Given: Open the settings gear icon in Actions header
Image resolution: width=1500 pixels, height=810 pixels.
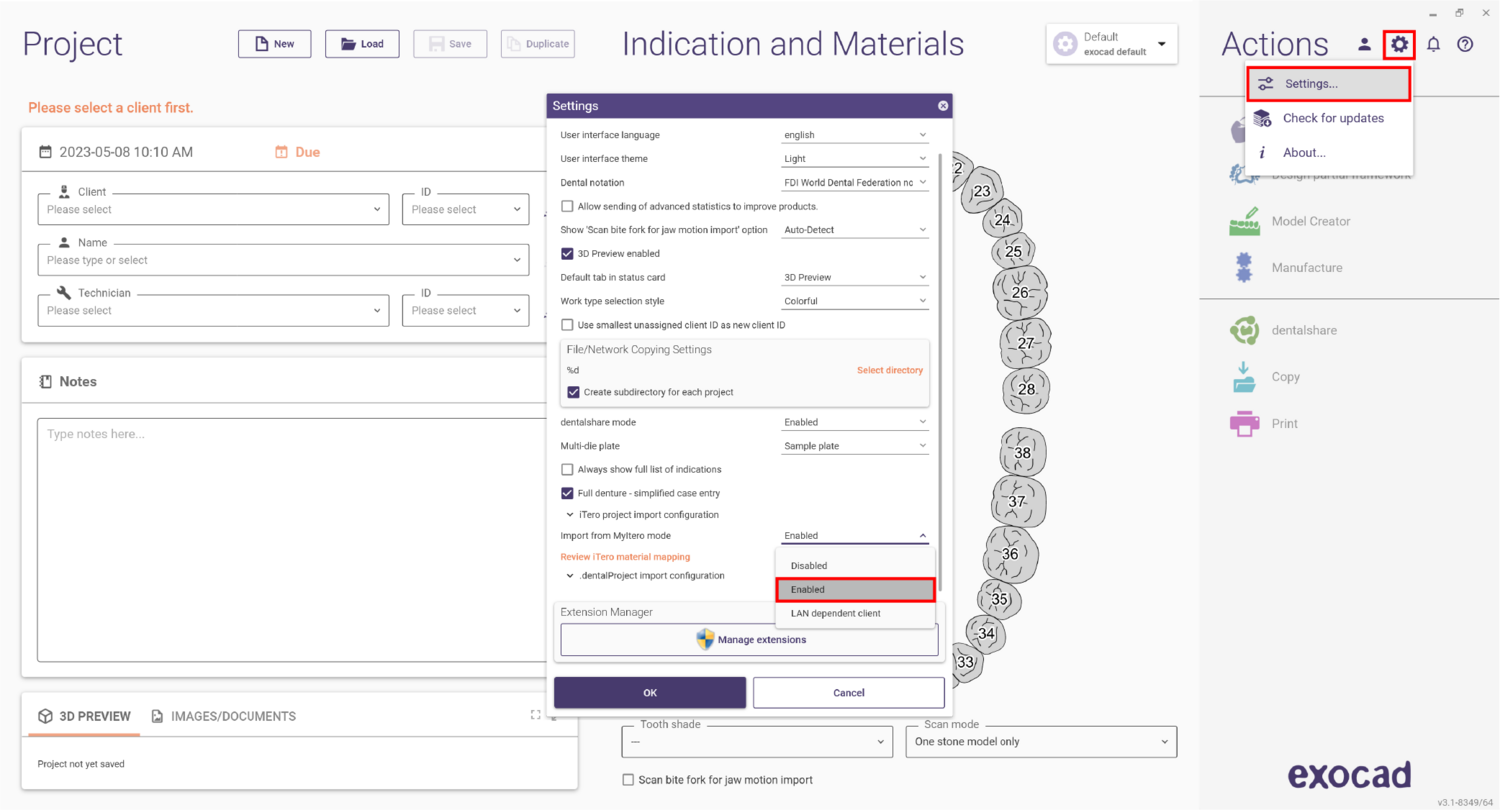Looking at the screenshot, I should [1399, 44].
